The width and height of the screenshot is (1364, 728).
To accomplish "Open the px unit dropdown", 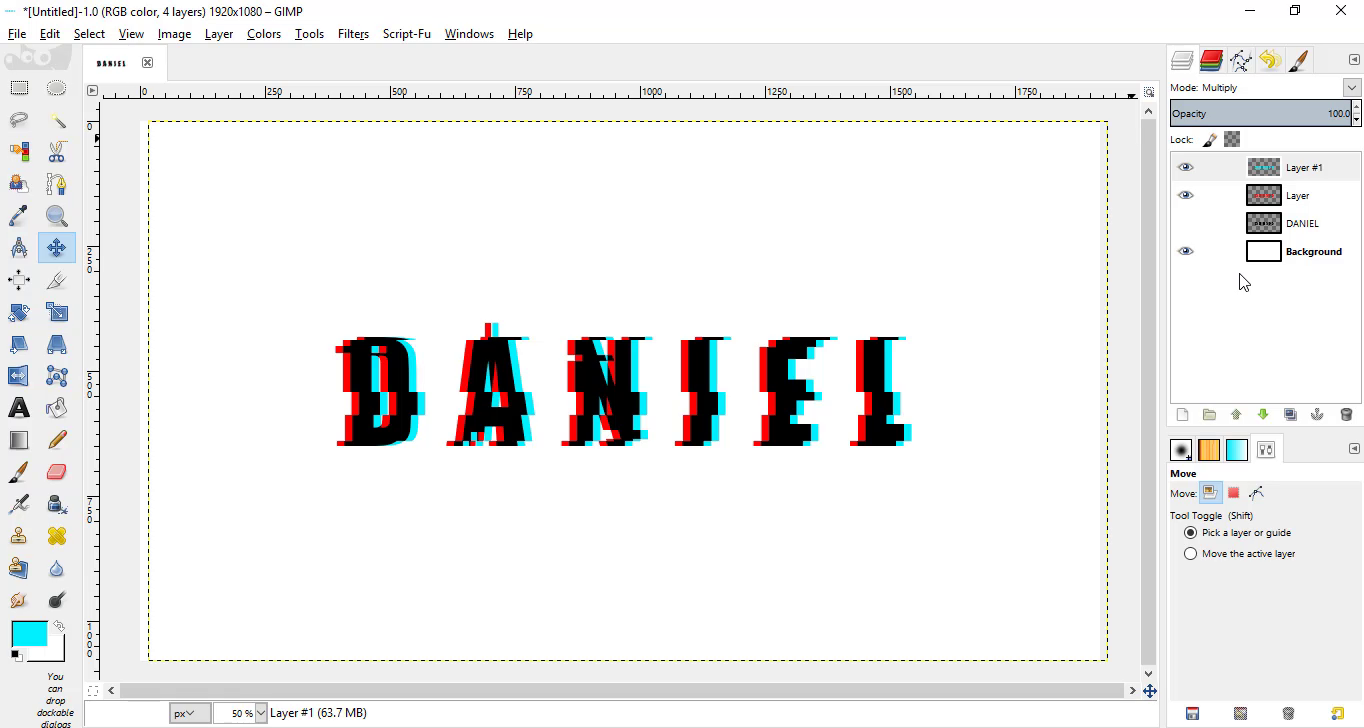I will pyautogui.click(x=188, y=712).
